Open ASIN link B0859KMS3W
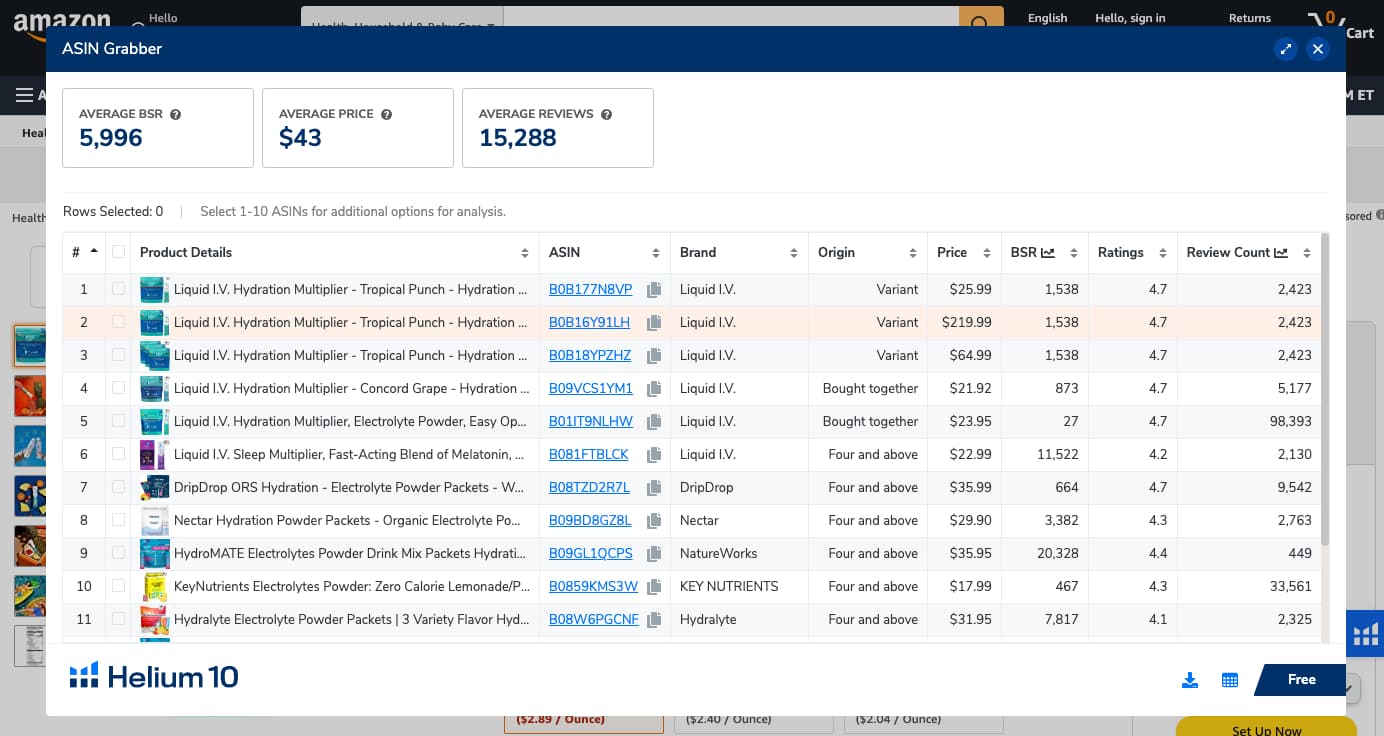This screenshot has height=736, width=1384. tap(593, 587)
